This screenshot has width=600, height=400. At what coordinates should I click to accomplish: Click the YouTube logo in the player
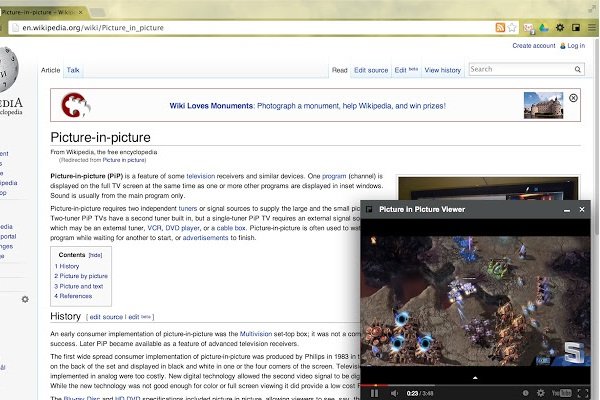pyautogui.click(x=561, y=393)
